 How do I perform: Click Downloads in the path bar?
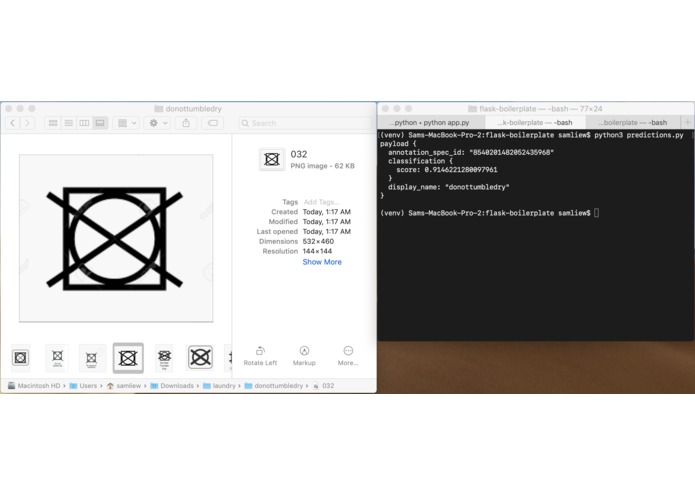click(172, 386)
